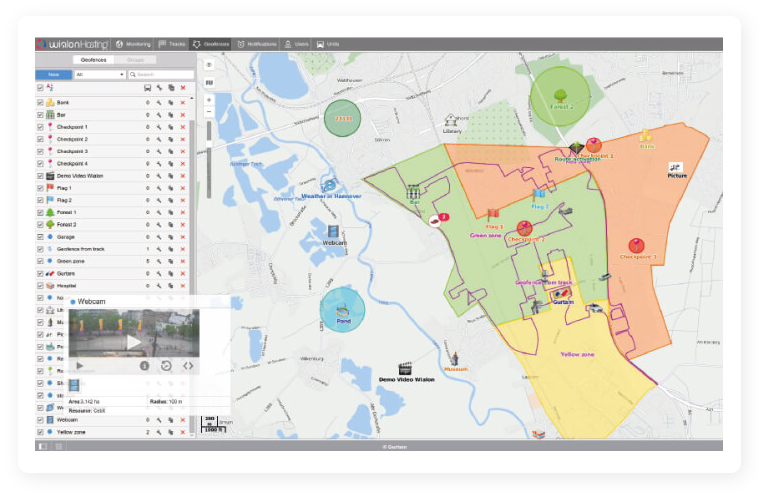Open the map tools ruler icon
Screen dimensions: 772x494
[209, 82]
